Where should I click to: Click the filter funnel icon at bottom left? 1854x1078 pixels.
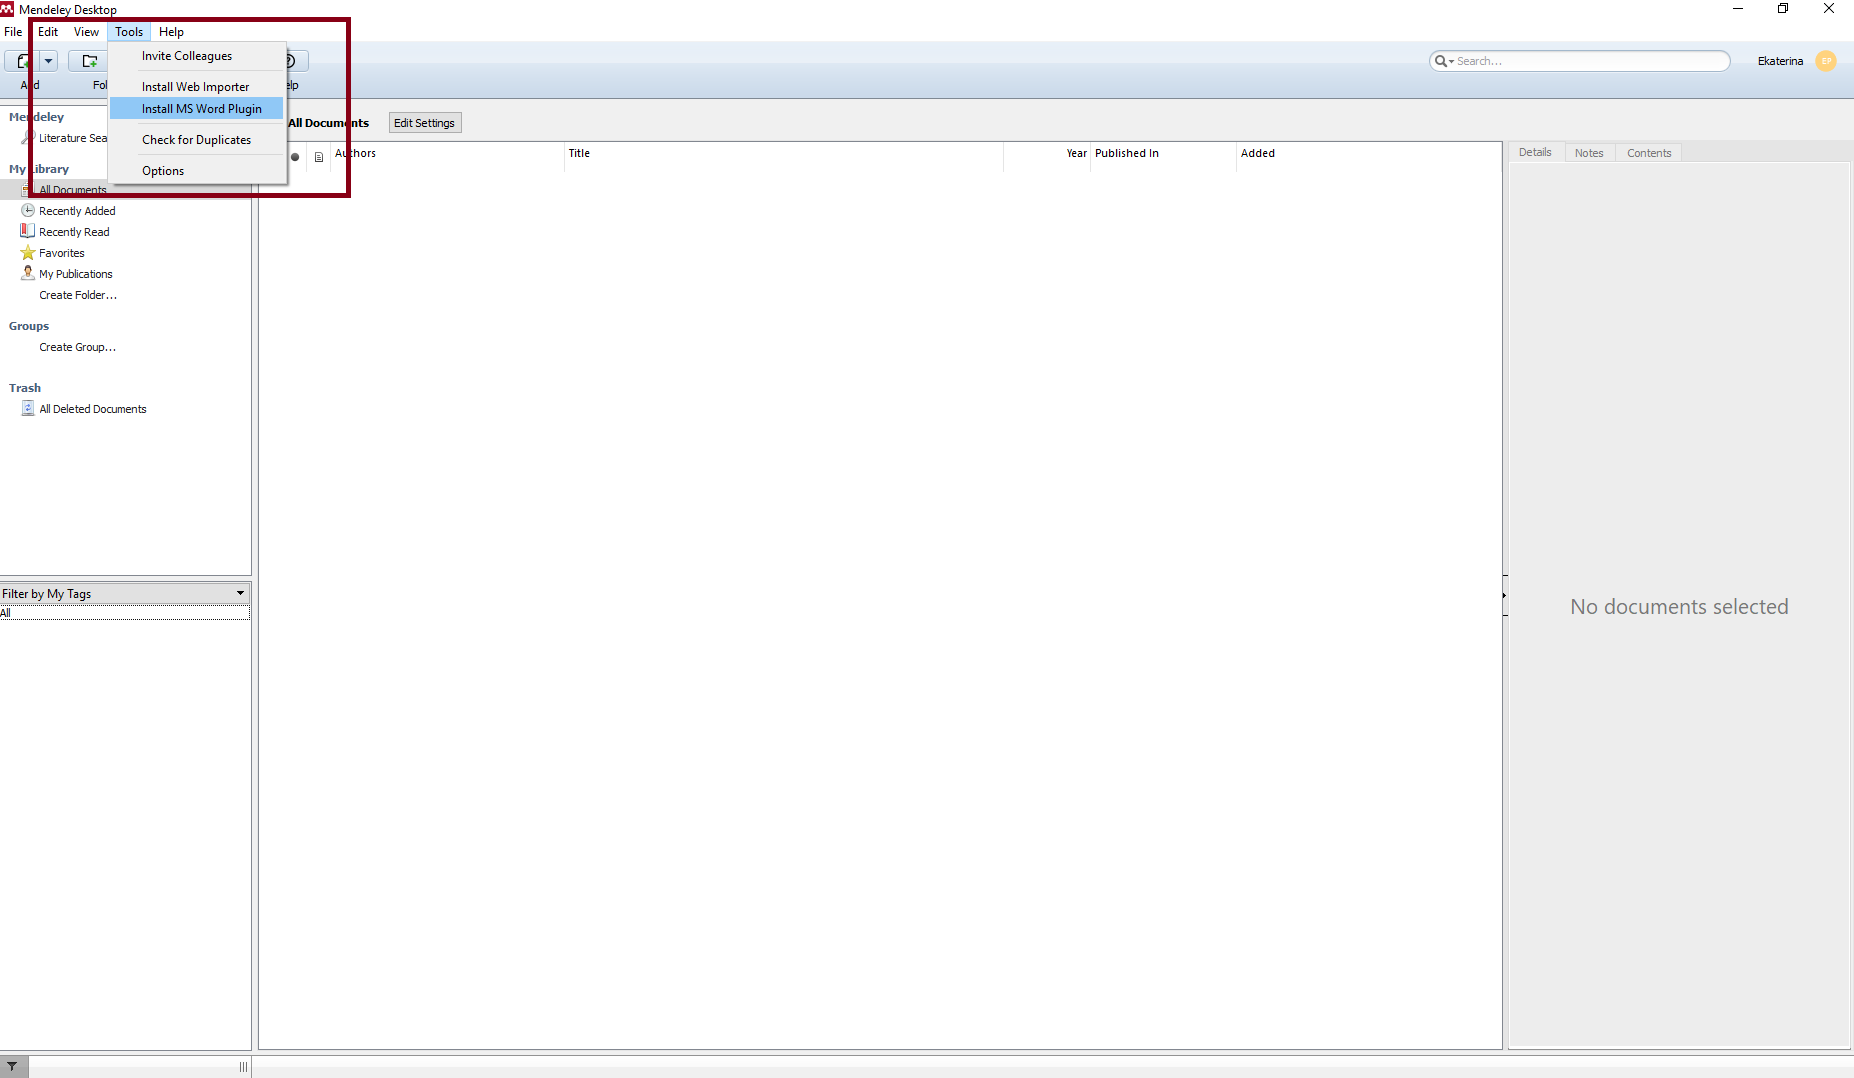tap(13, 1067)
